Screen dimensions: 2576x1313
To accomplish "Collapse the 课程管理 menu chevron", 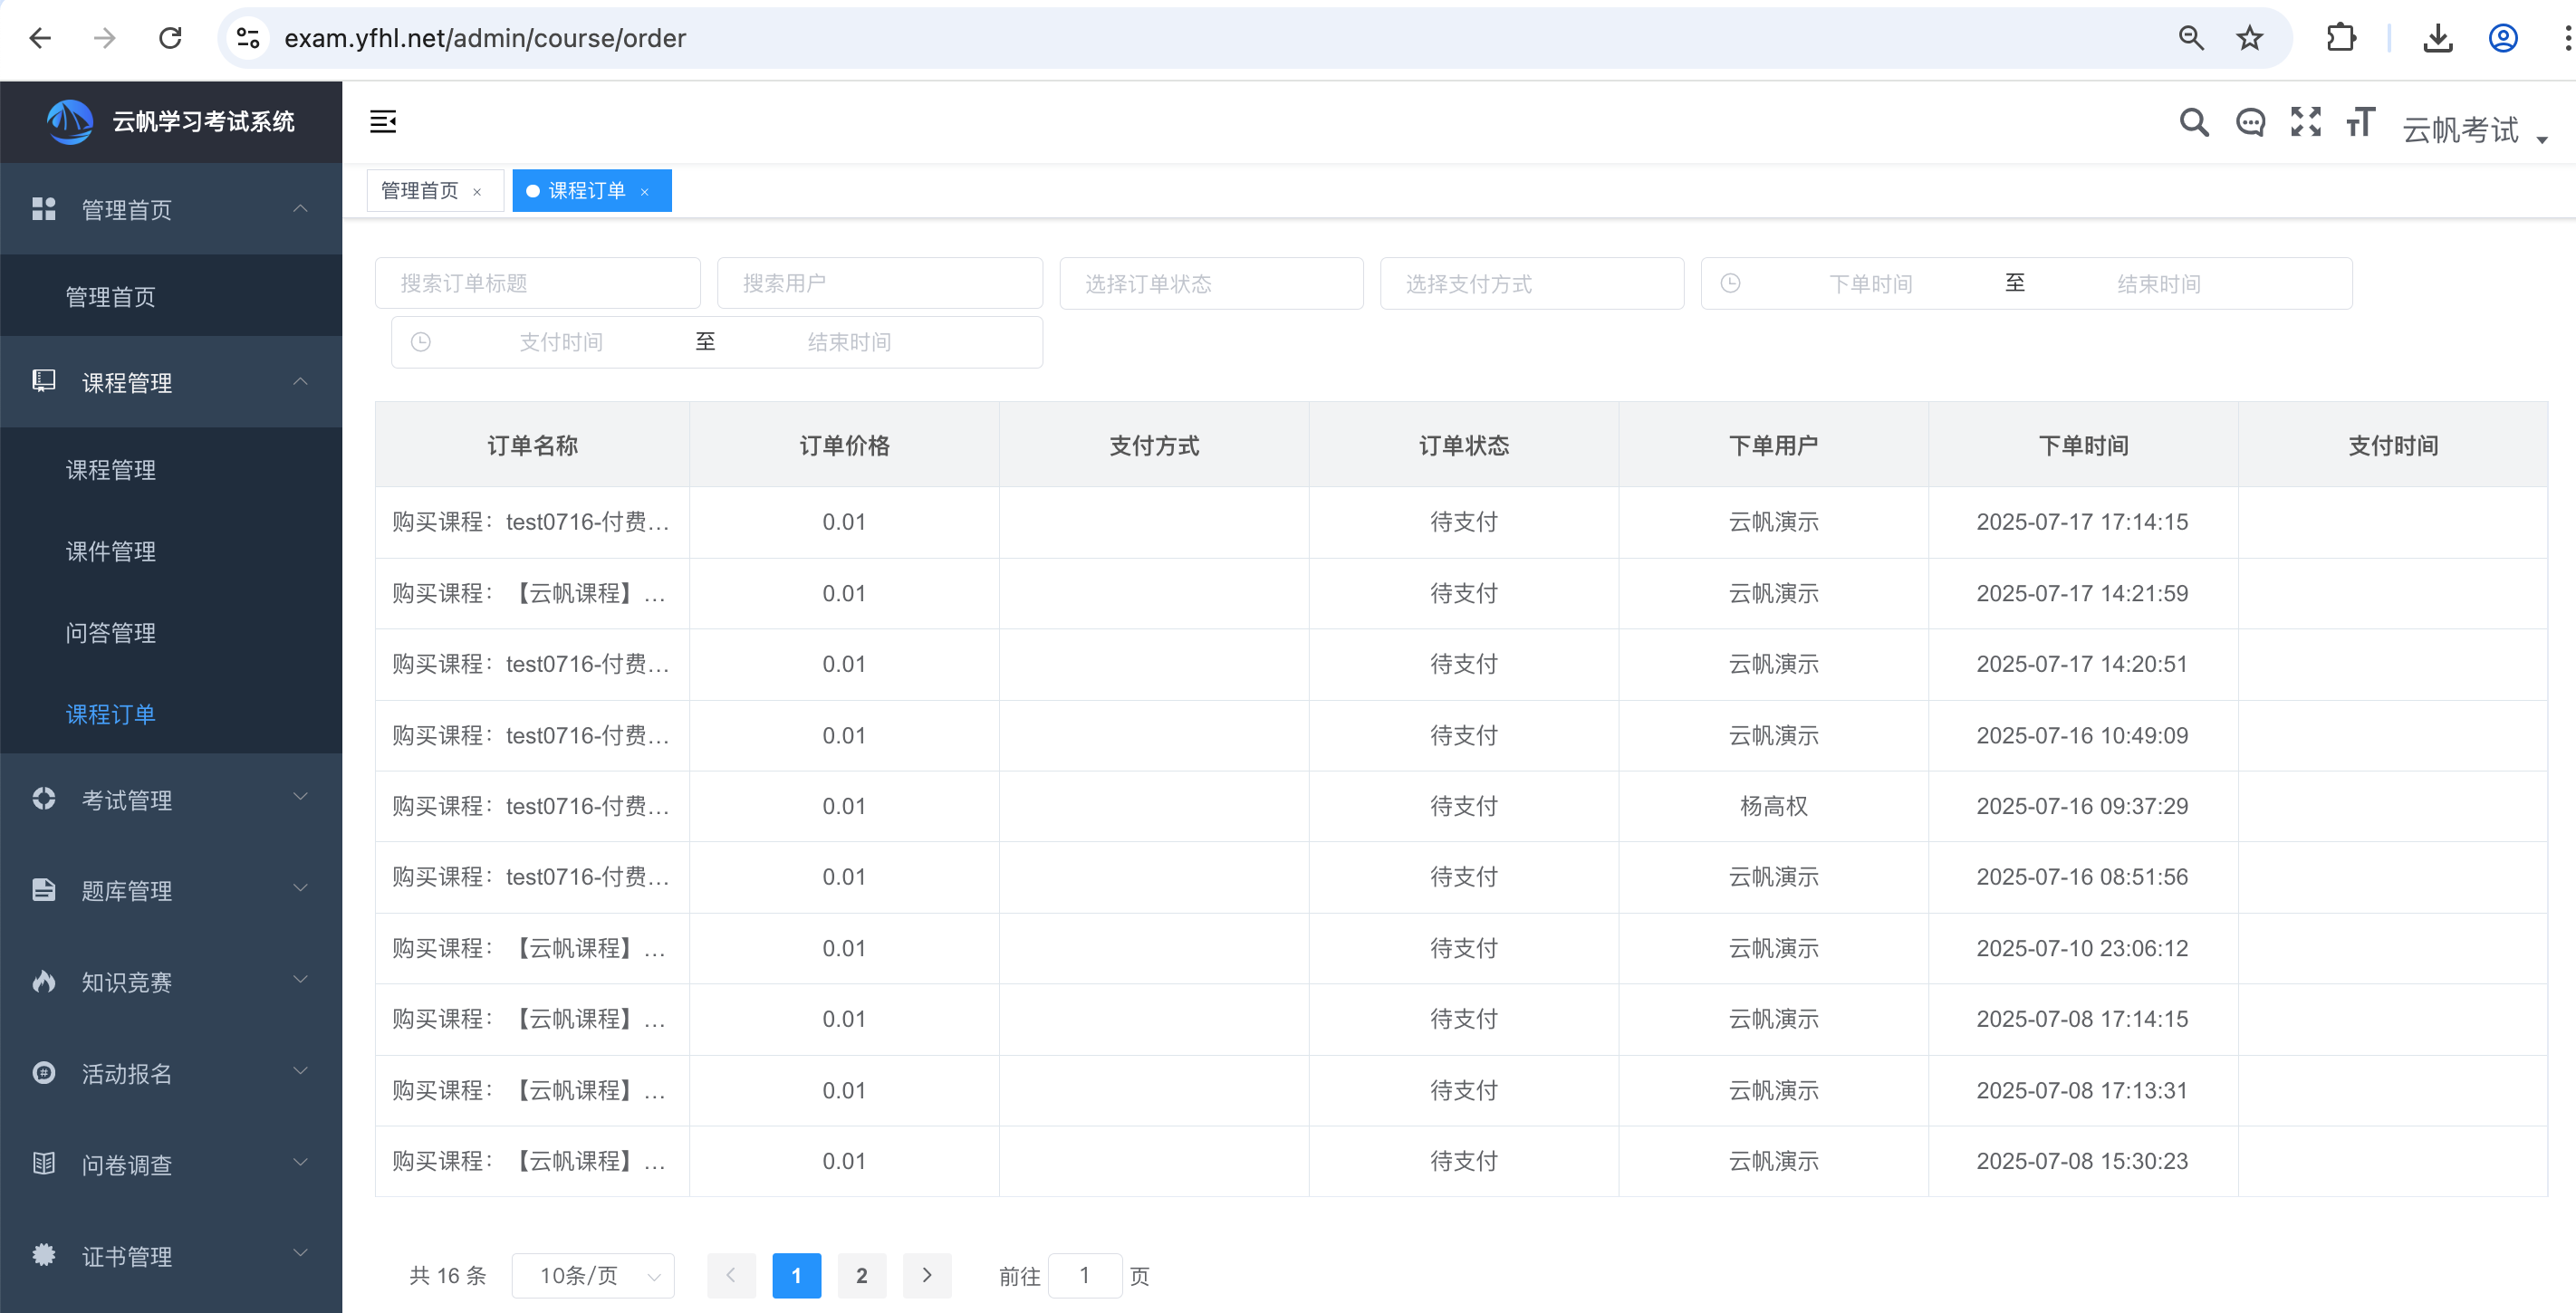I will tap(300, 381).
